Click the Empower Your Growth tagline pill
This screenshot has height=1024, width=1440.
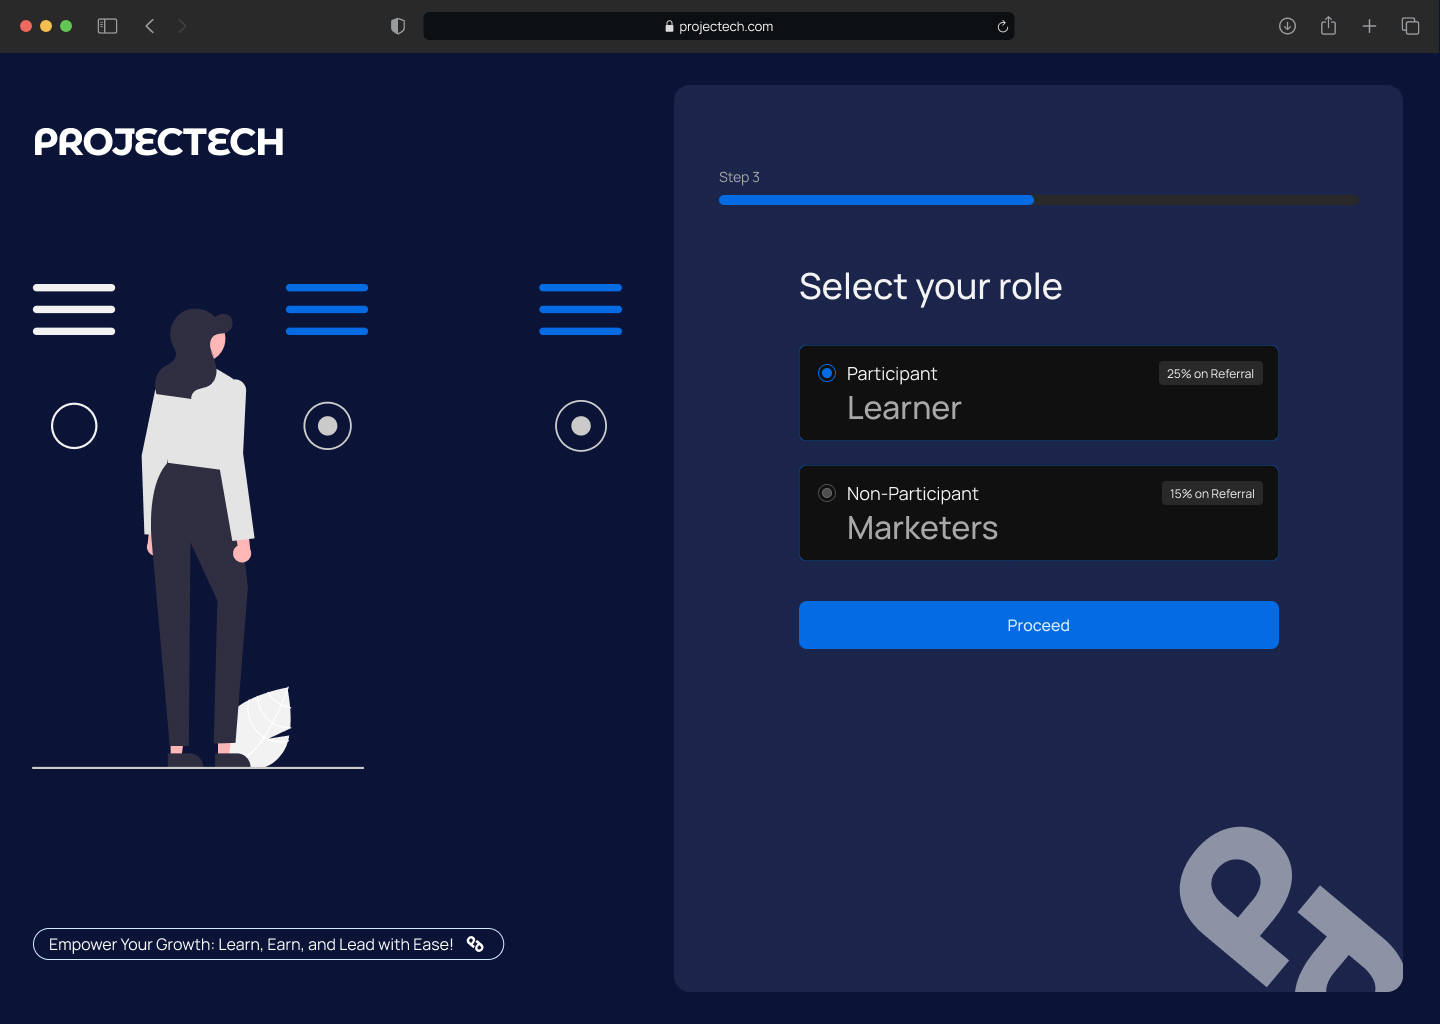pos(268,944)
